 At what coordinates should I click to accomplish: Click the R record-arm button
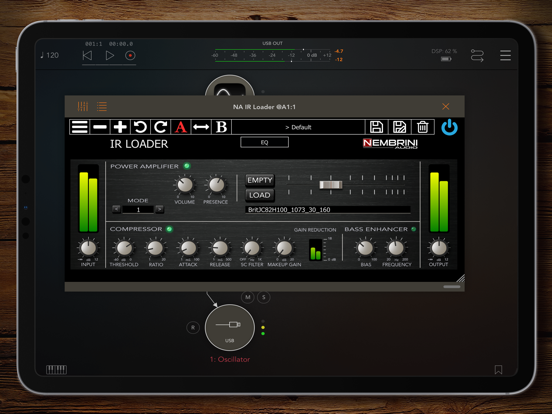pos(193,327)
